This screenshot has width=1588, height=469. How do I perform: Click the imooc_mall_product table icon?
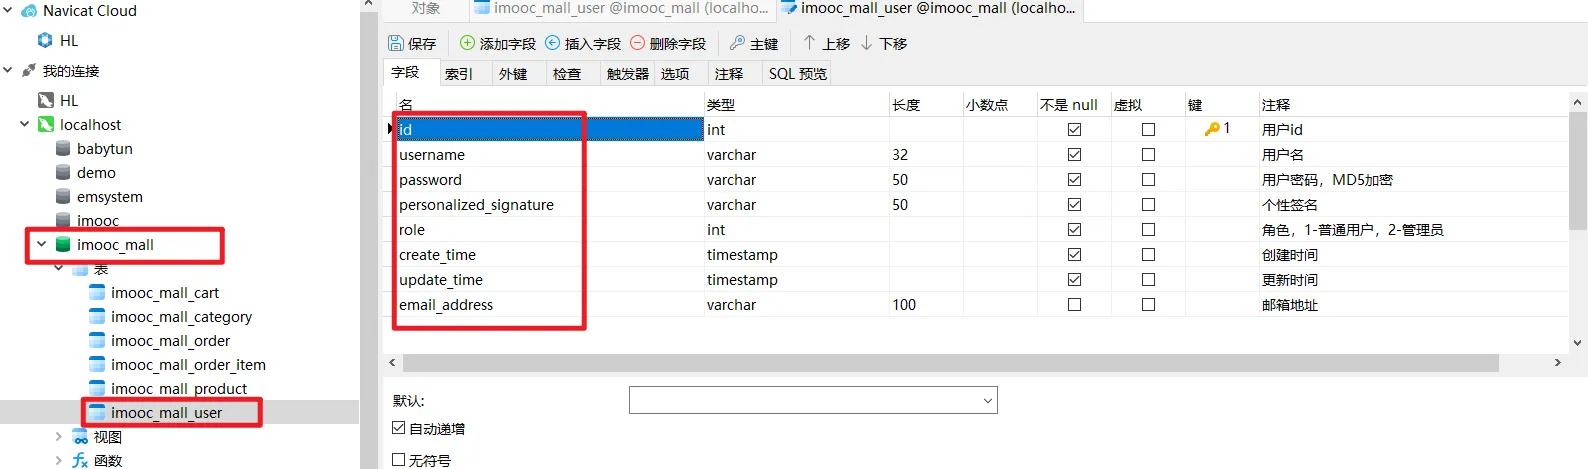tap(97, 389)
